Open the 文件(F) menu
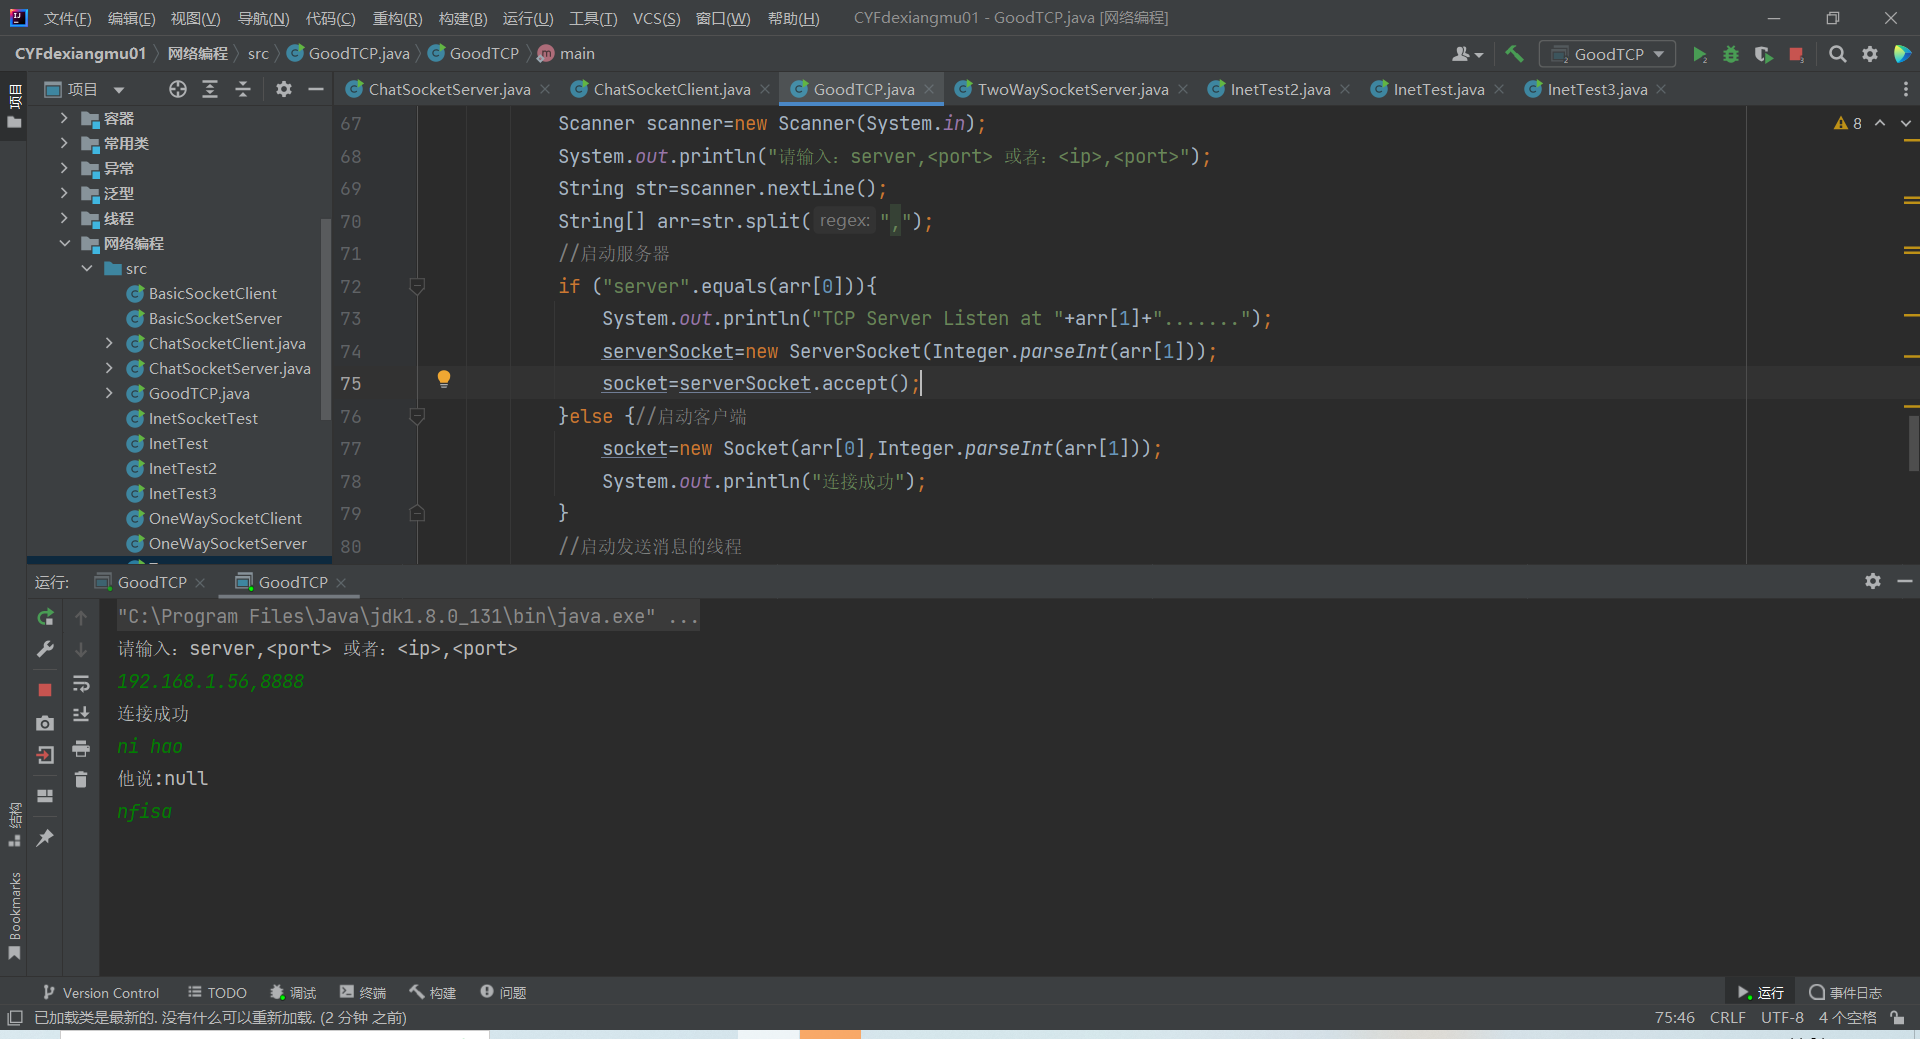The image size is (1920, 1039). pos(67,18)
